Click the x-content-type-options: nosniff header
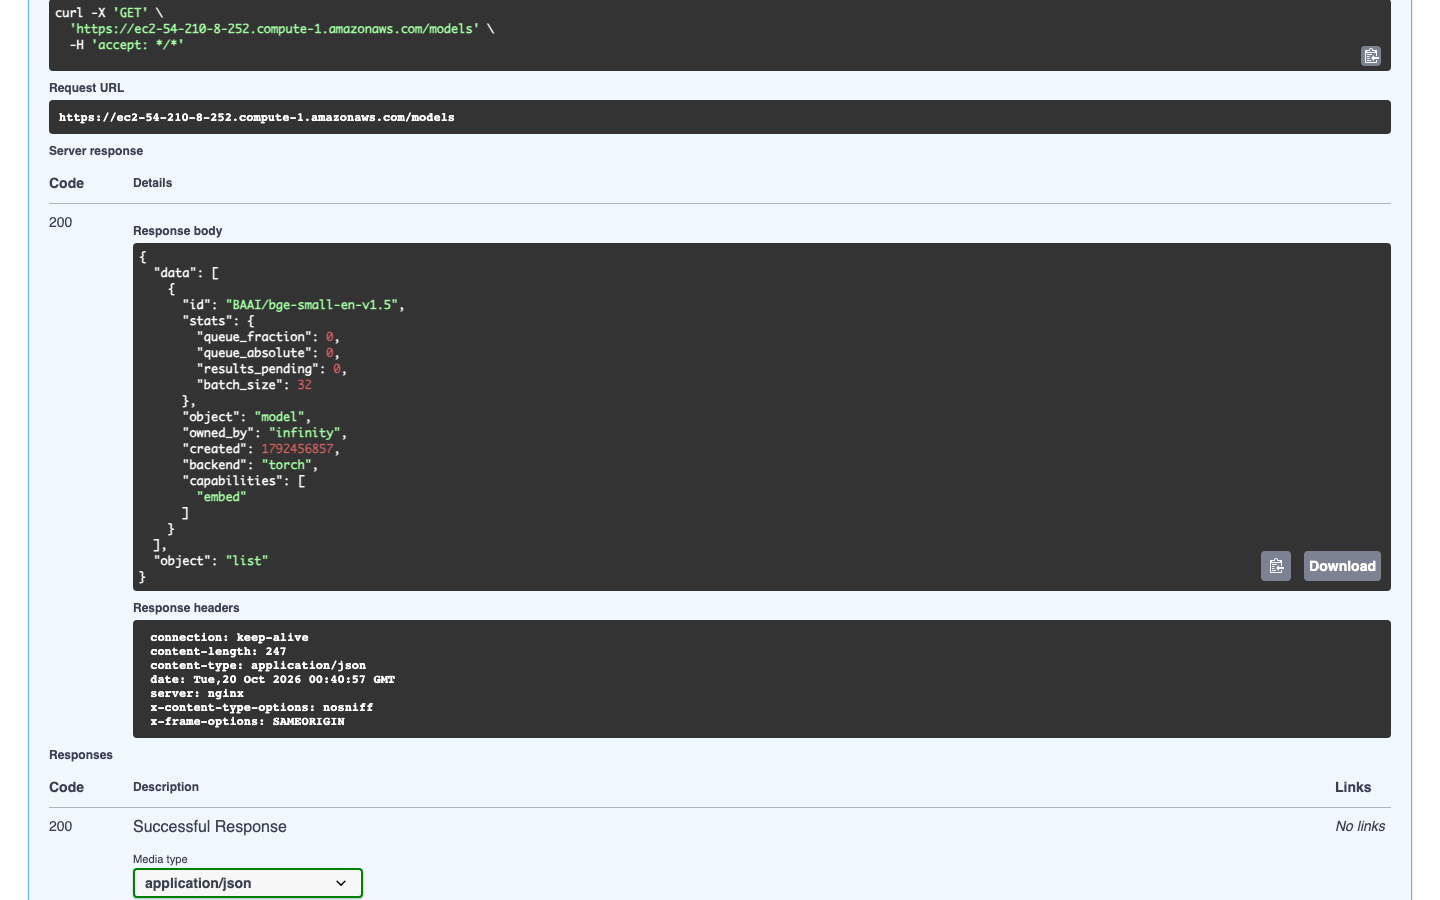This screenshot has height=900, width=1440. tap(261, 707)
